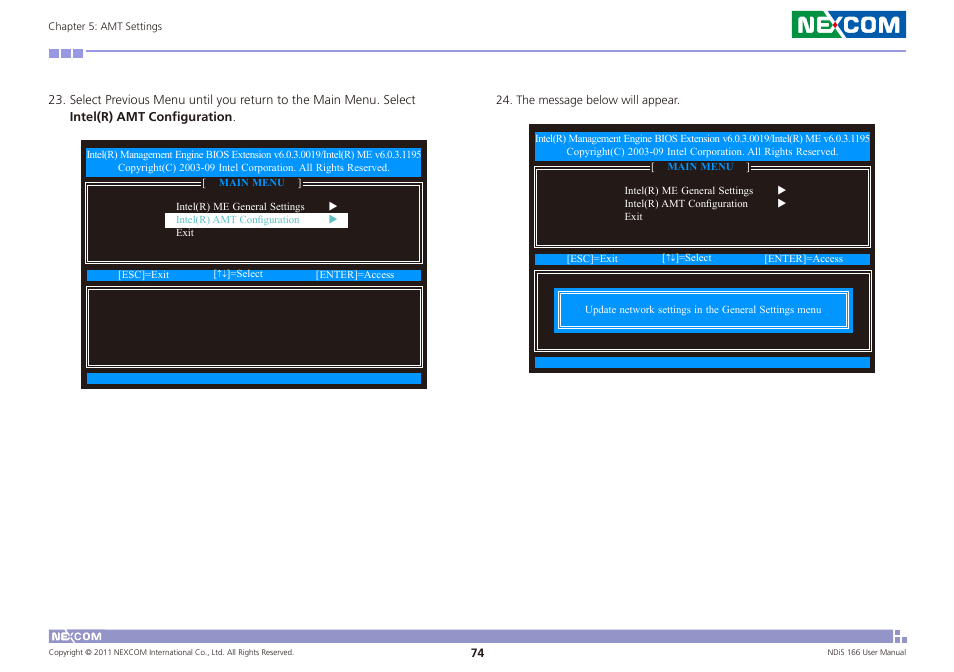
Task: Click the NEXCOM logo in the top-right header
Action: (848, 24)
